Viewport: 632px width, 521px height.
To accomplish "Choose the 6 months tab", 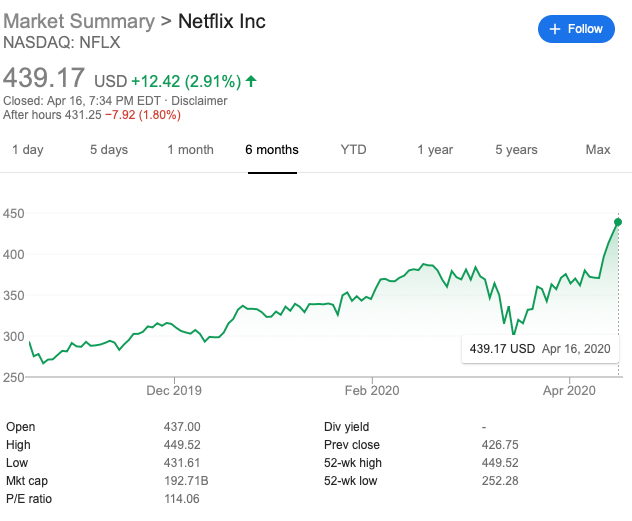I will pos(272,150).
